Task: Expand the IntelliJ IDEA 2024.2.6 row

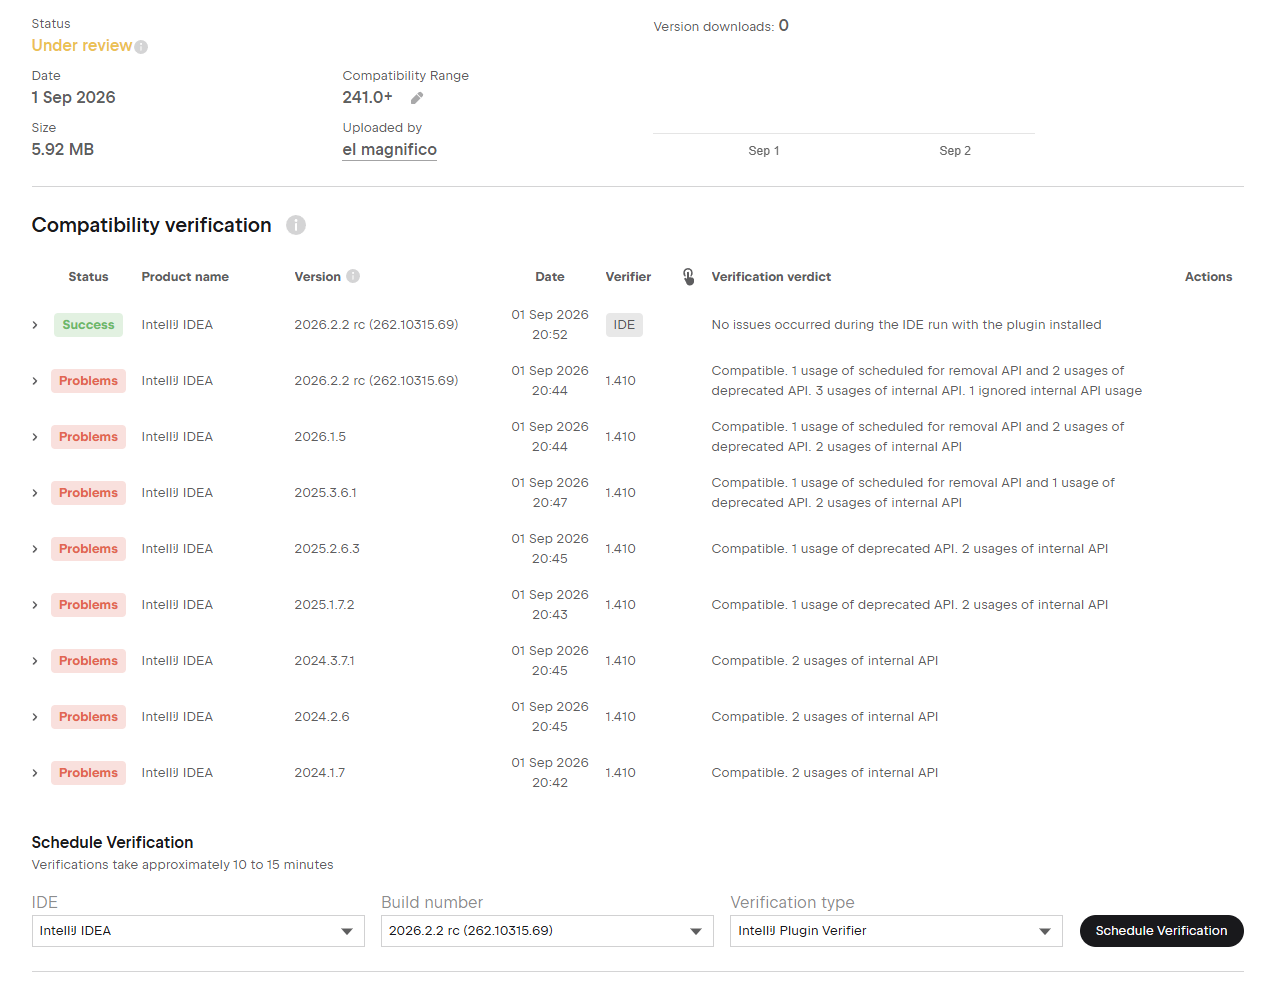Action: coord(35,717)
